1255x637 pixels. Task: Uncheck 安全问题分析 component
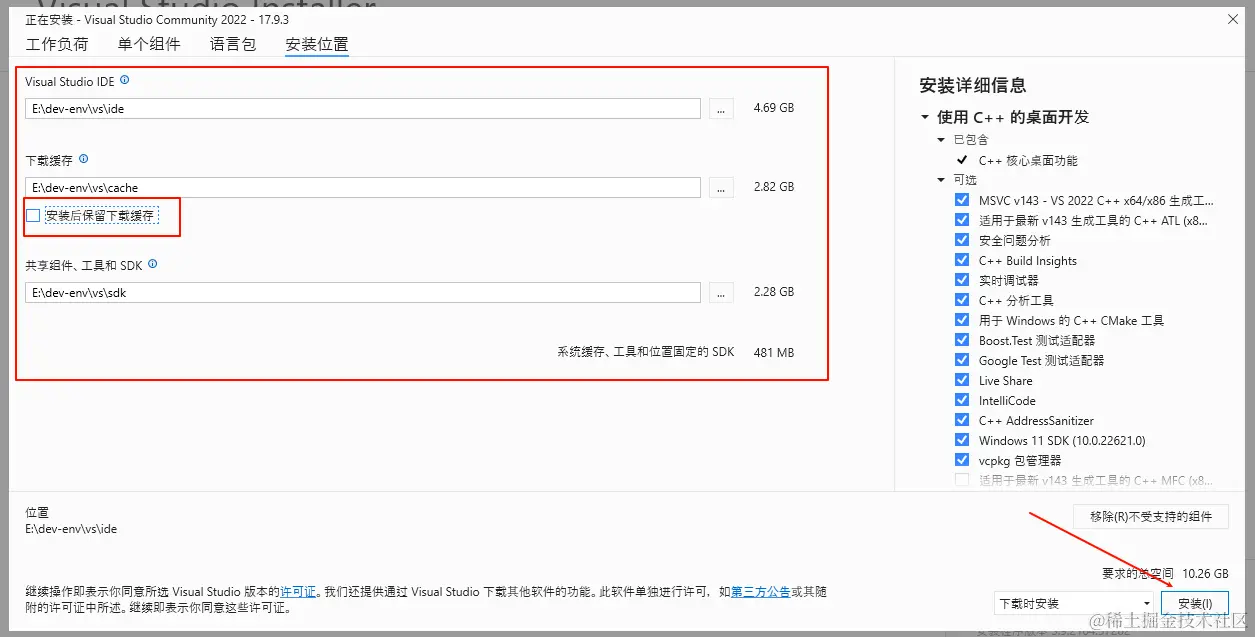pyautogui.click(x=962, y=240)
